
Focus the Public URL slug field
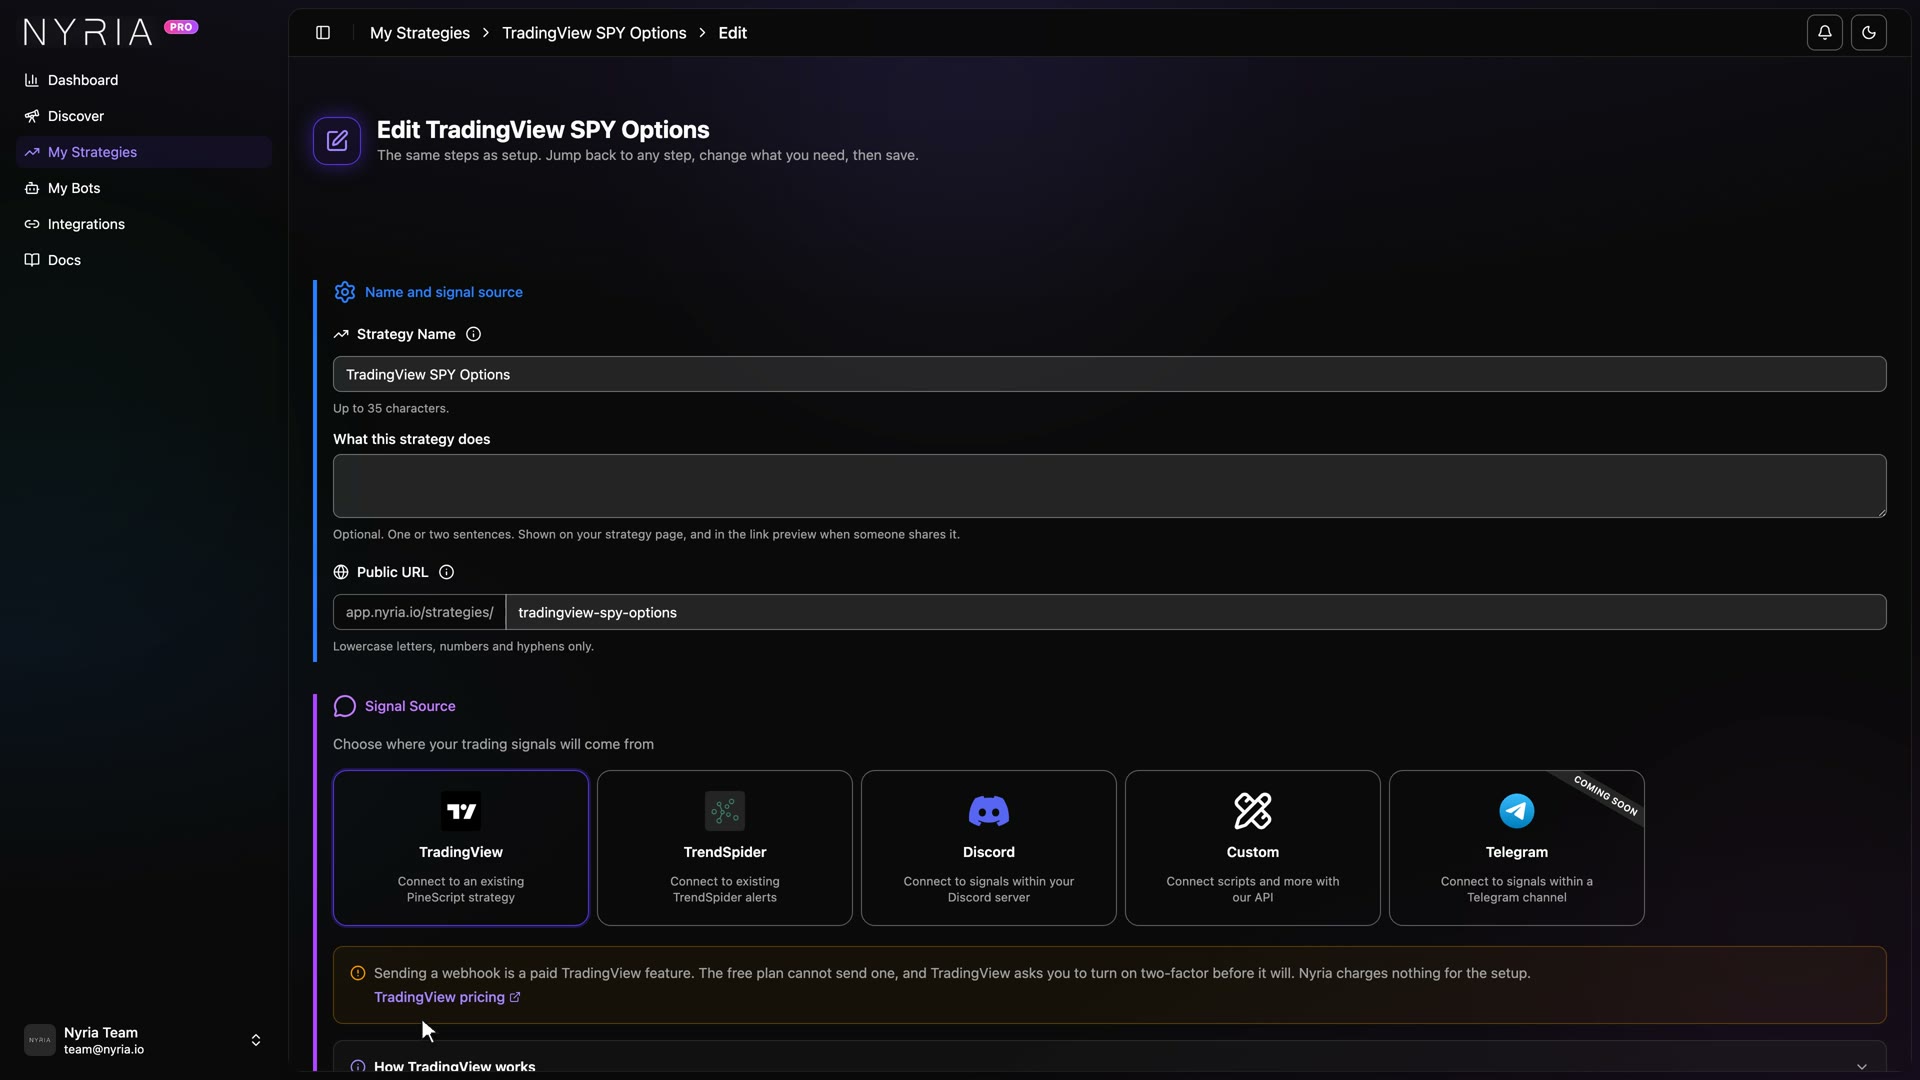[x=1196, y=612]
